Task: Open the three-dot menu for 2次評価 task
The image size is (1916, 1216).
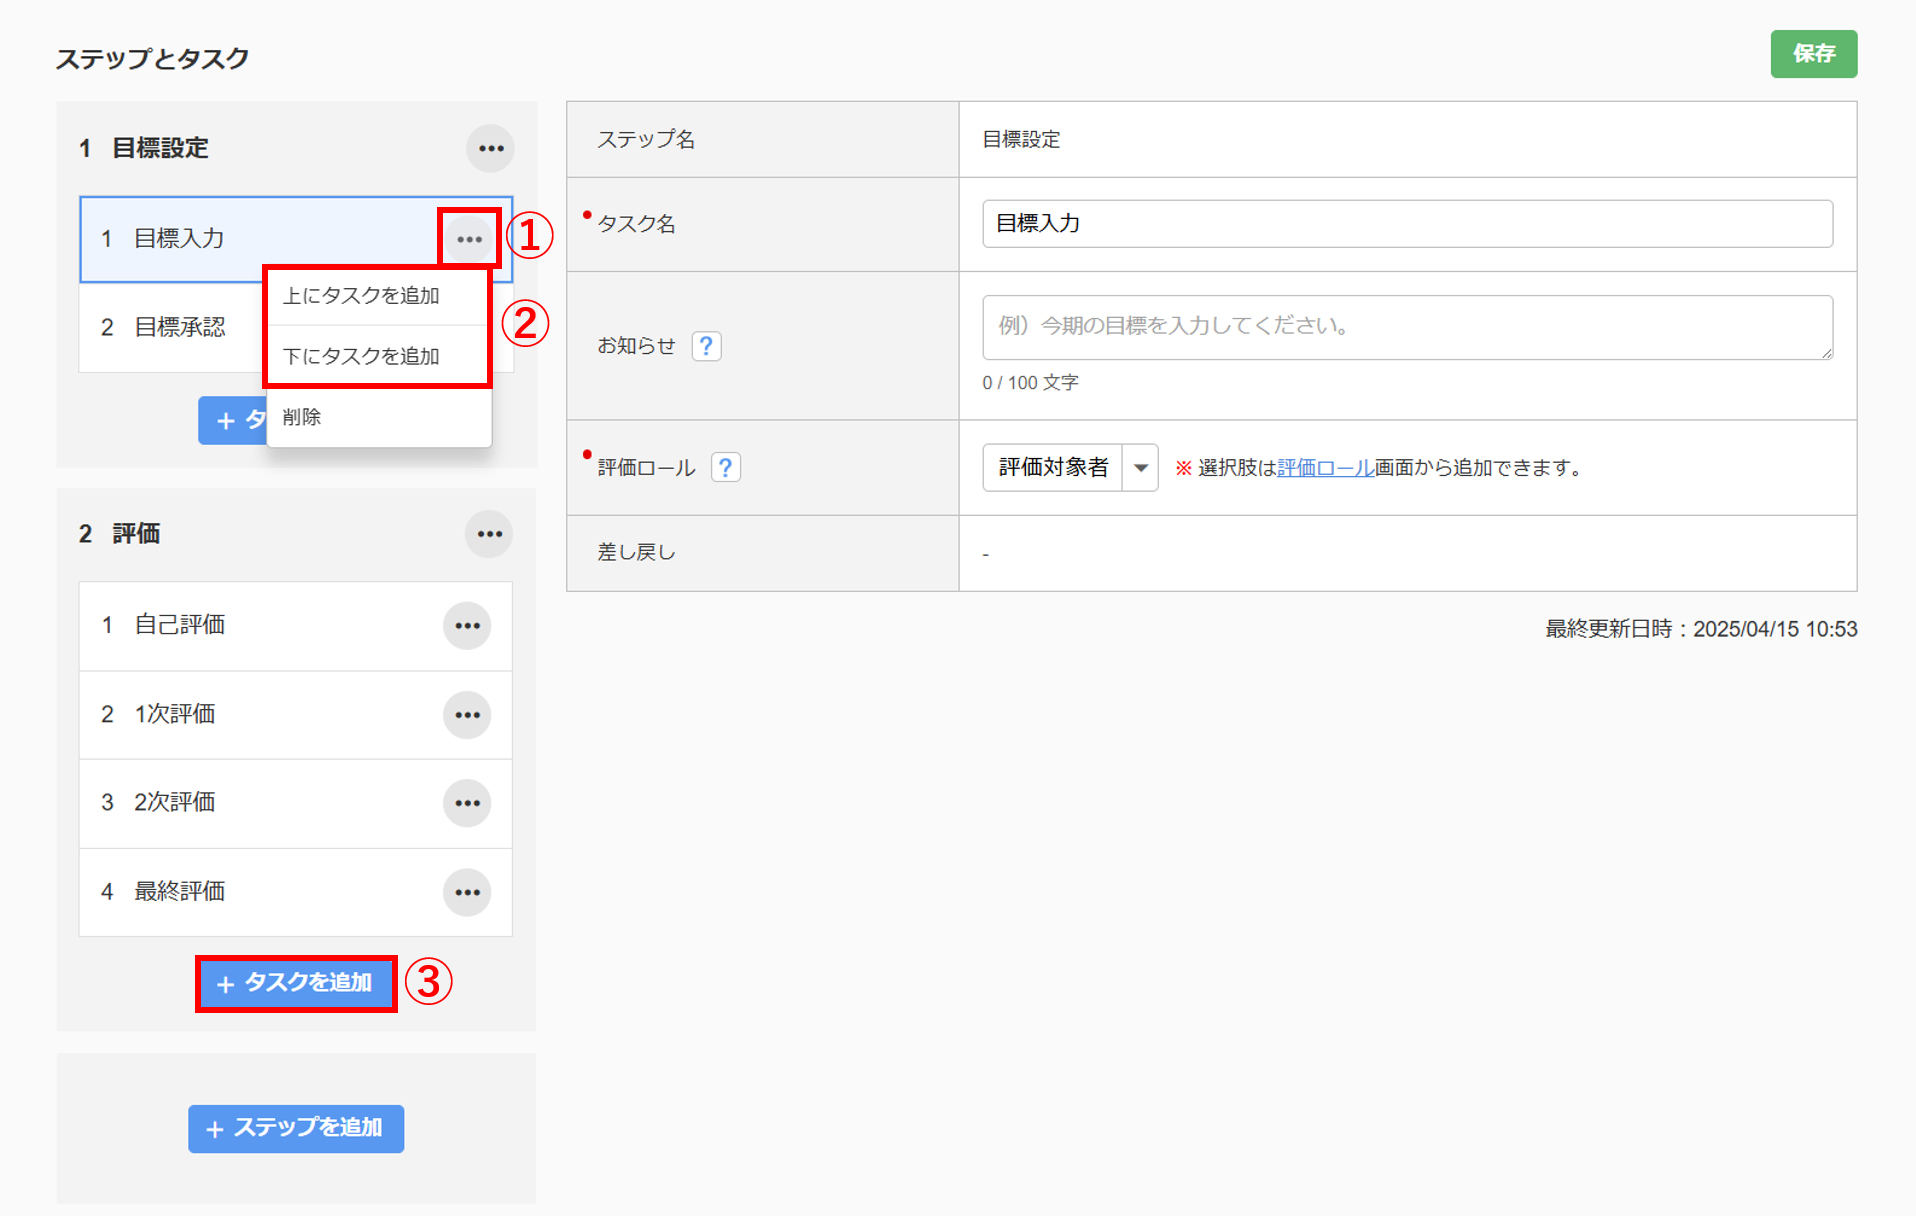Action: point(467,803)
